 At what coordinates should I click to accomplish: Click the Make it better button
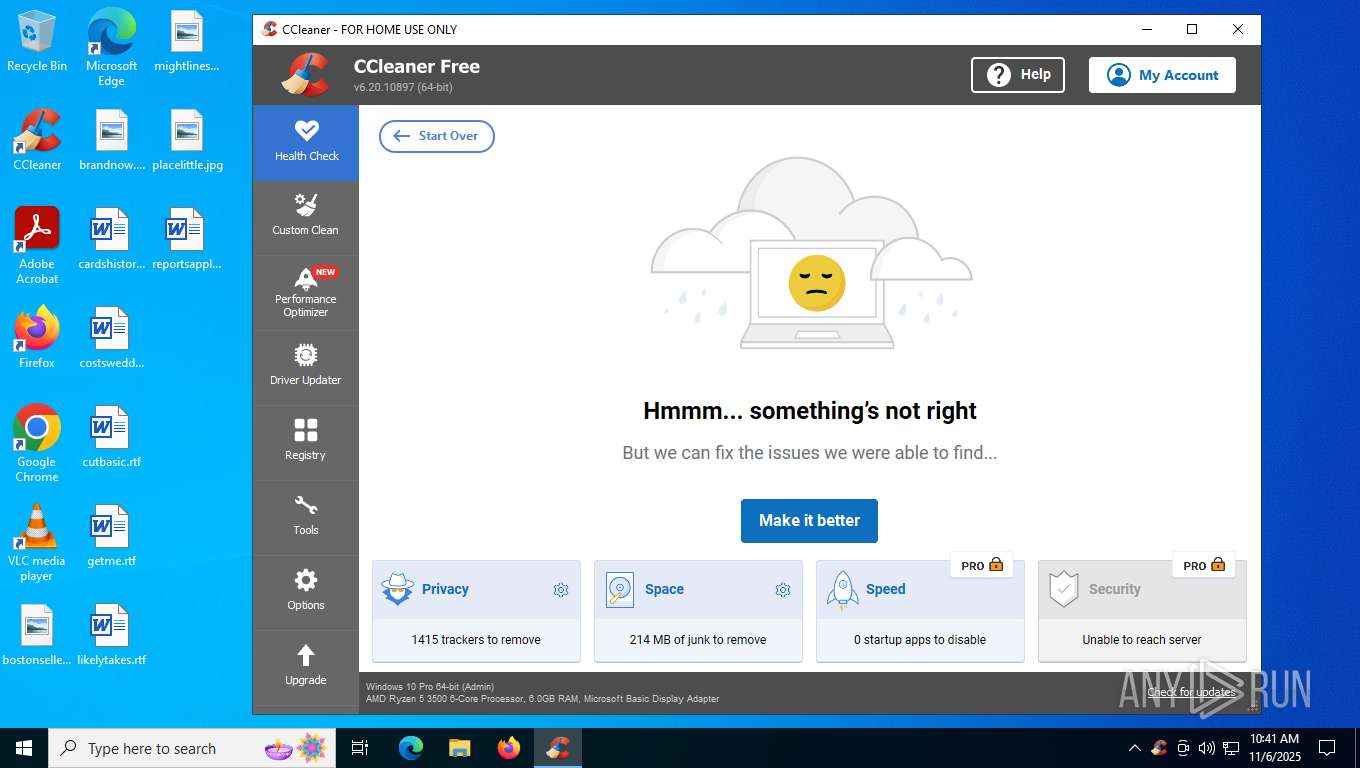(x=809, y=521)
